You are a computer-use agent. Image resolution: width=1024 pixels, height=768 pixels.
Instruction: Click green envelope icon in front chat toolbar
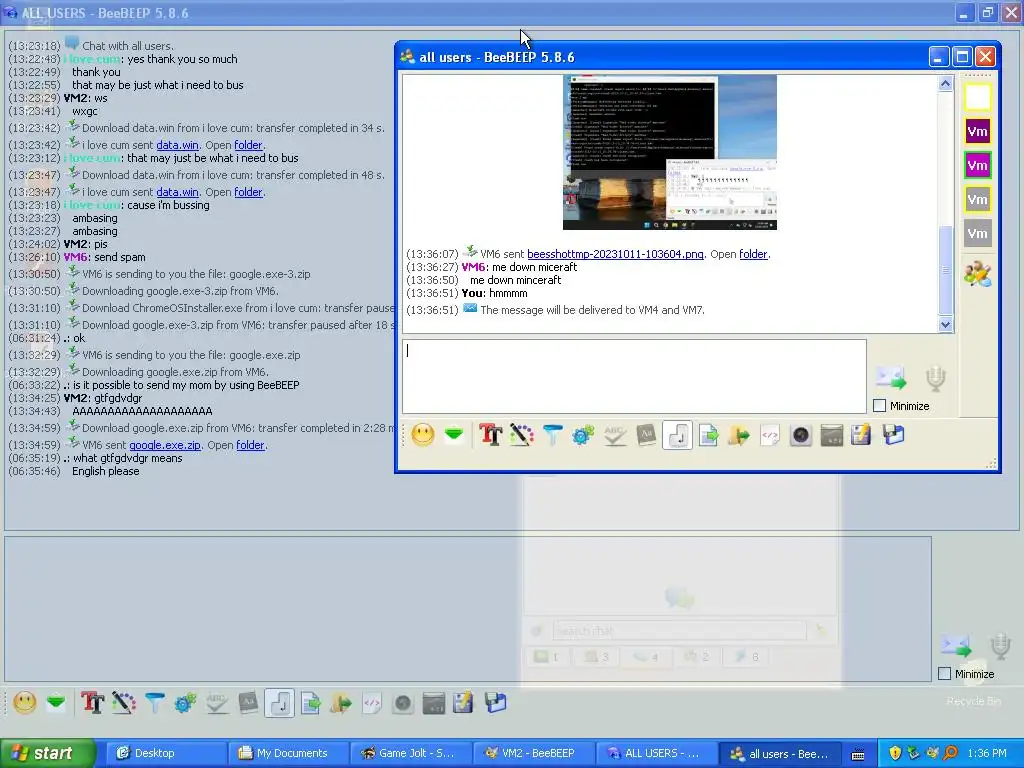point(454,434)
